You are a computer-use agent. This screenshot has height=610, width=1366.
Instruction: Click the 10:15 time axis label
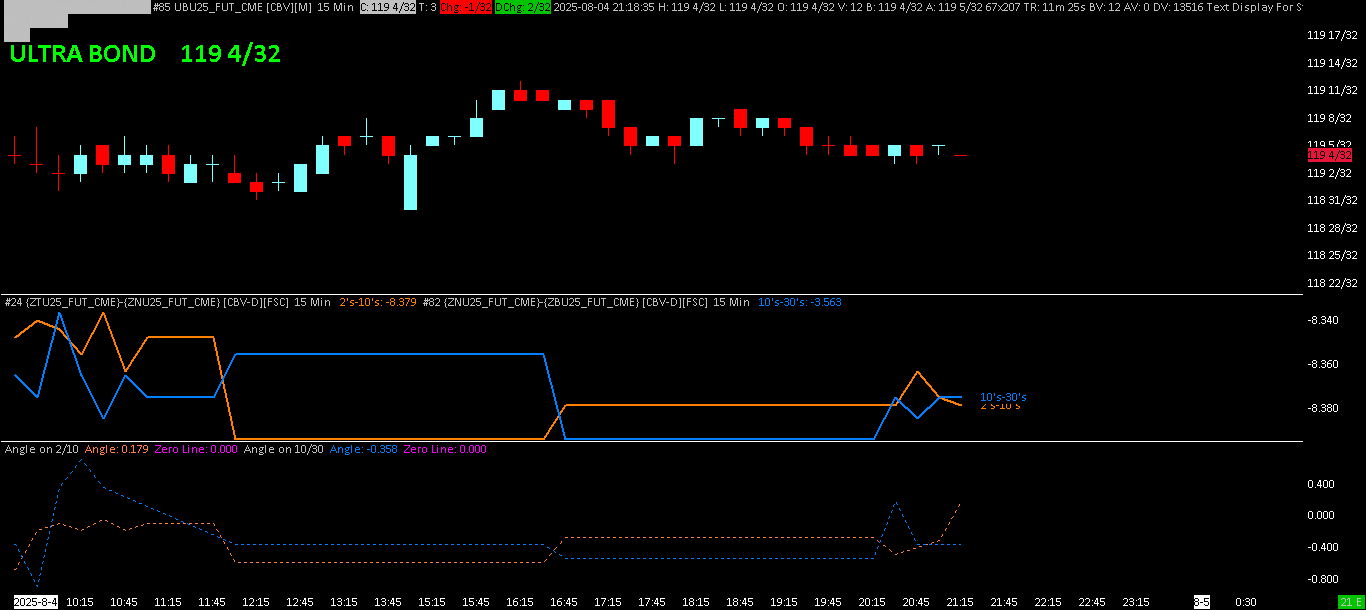click(x=80, y=602)
